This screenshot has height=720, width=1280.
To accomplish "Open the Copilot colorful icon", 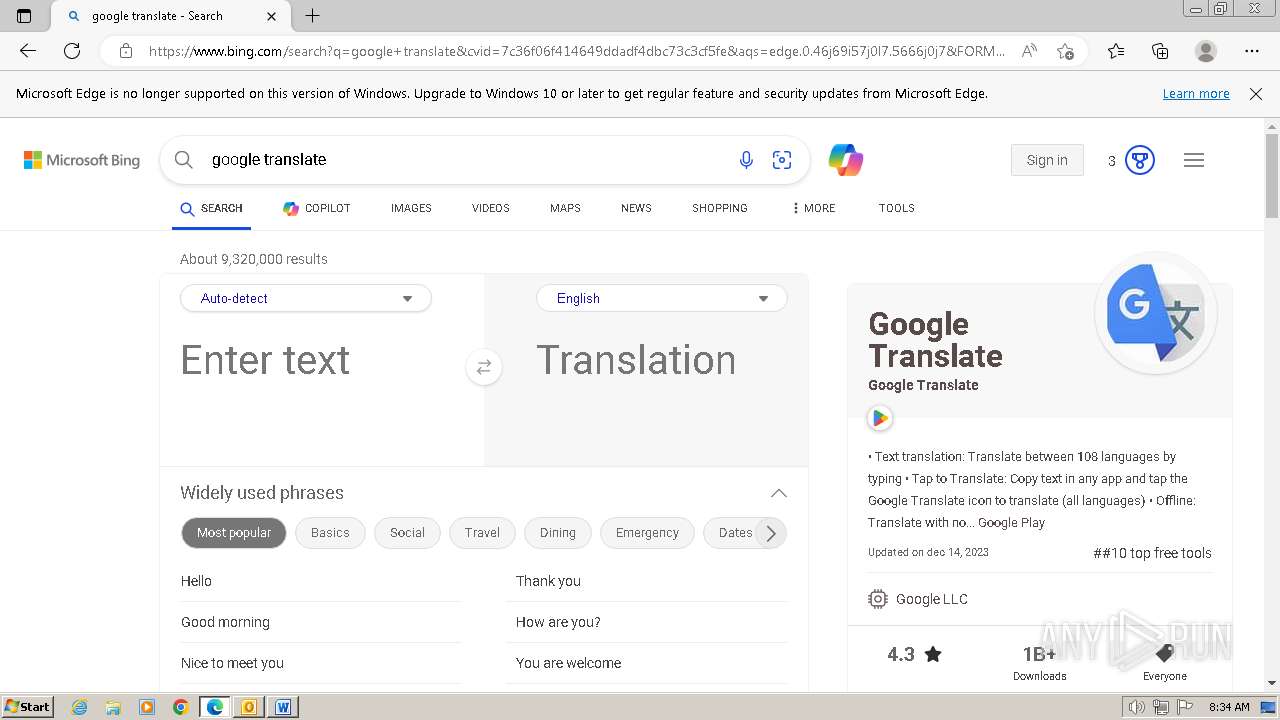I will point(846,160).
